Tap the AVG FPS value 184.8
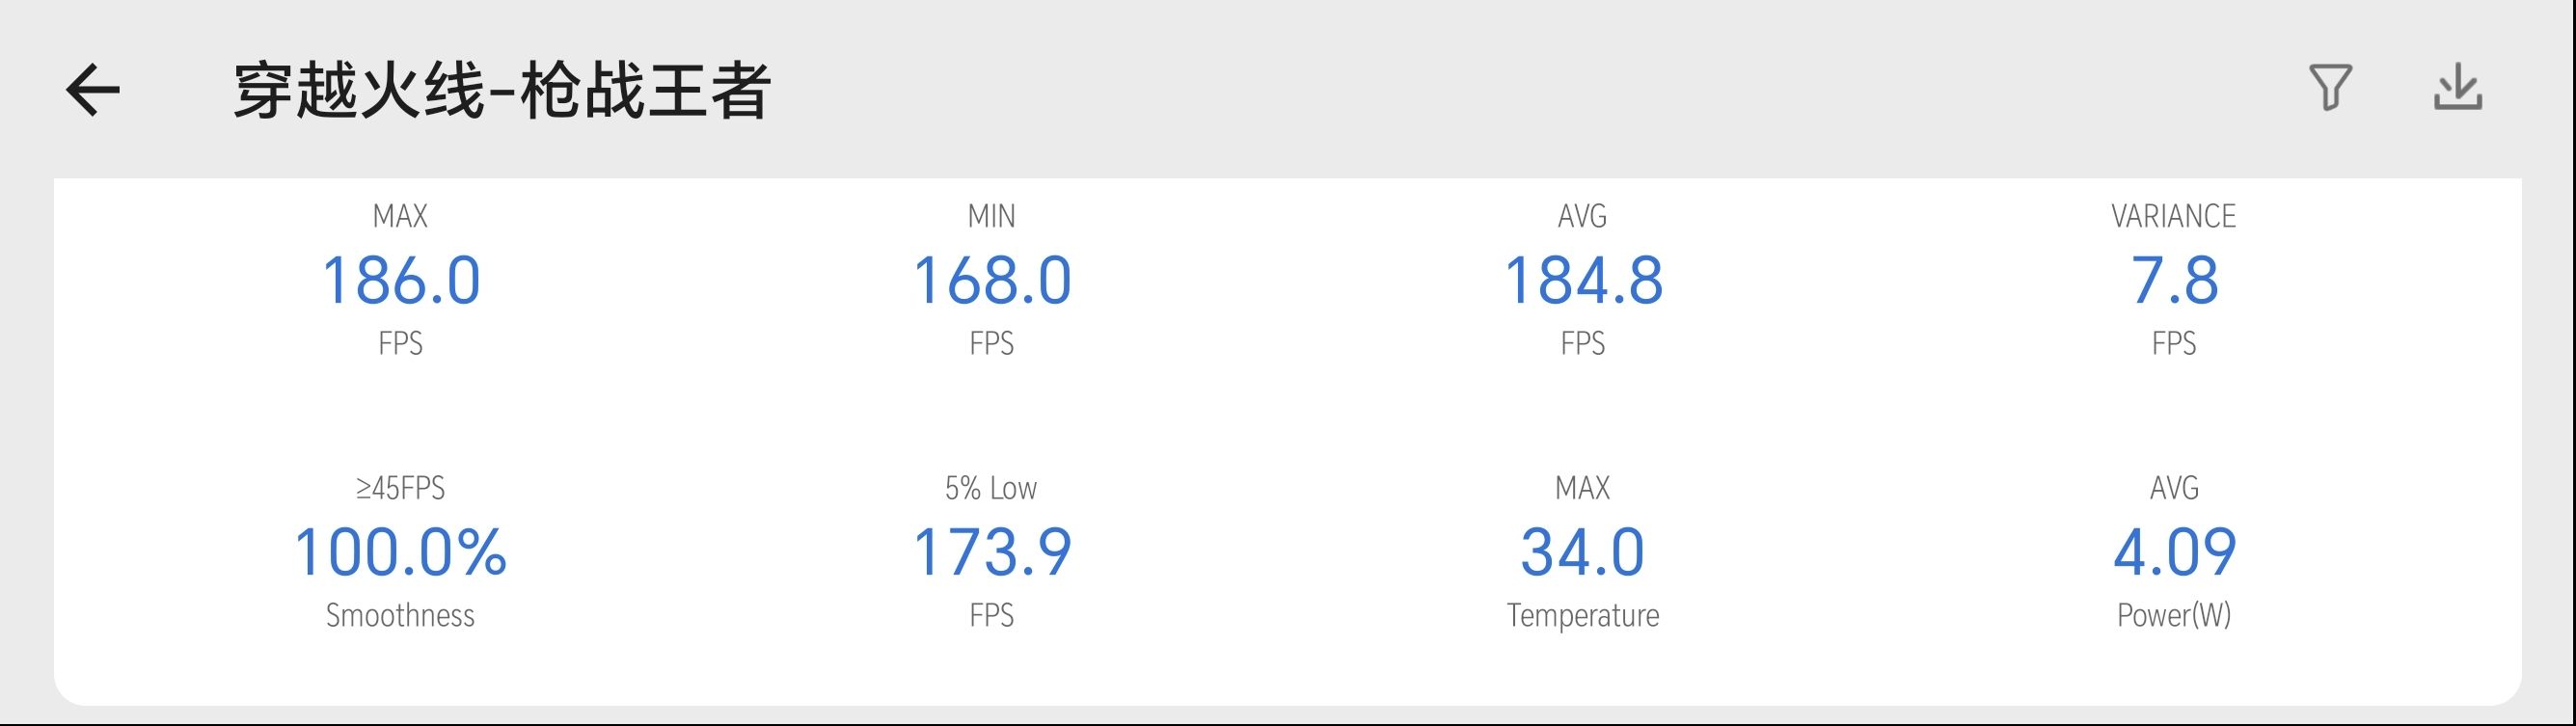Viewport: 2576px width, 726px height. point(1583,280)
